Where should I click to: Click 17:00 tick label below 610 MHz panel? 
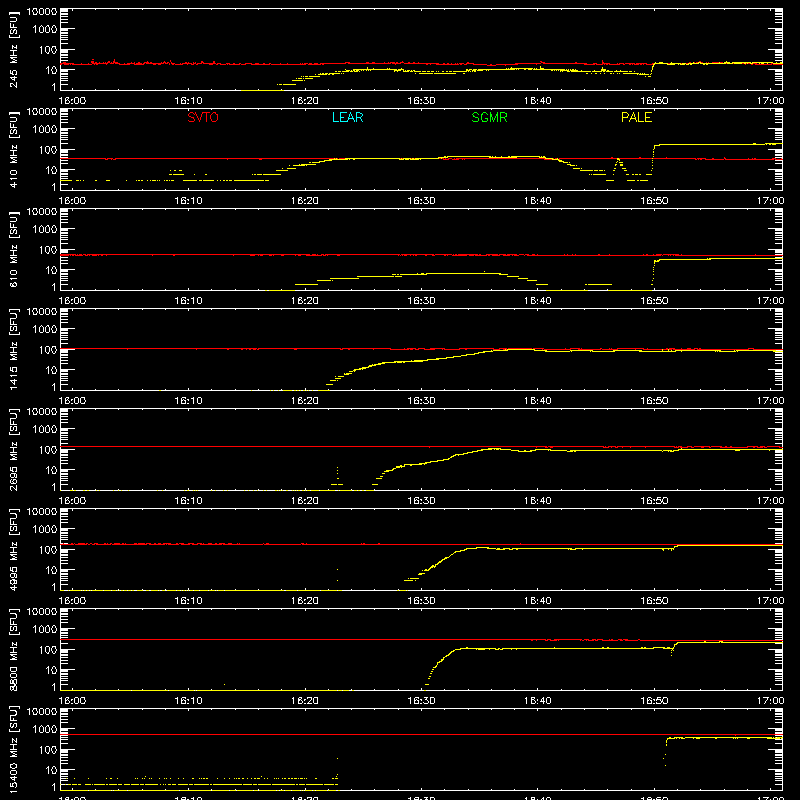click(x=770, y=301)
